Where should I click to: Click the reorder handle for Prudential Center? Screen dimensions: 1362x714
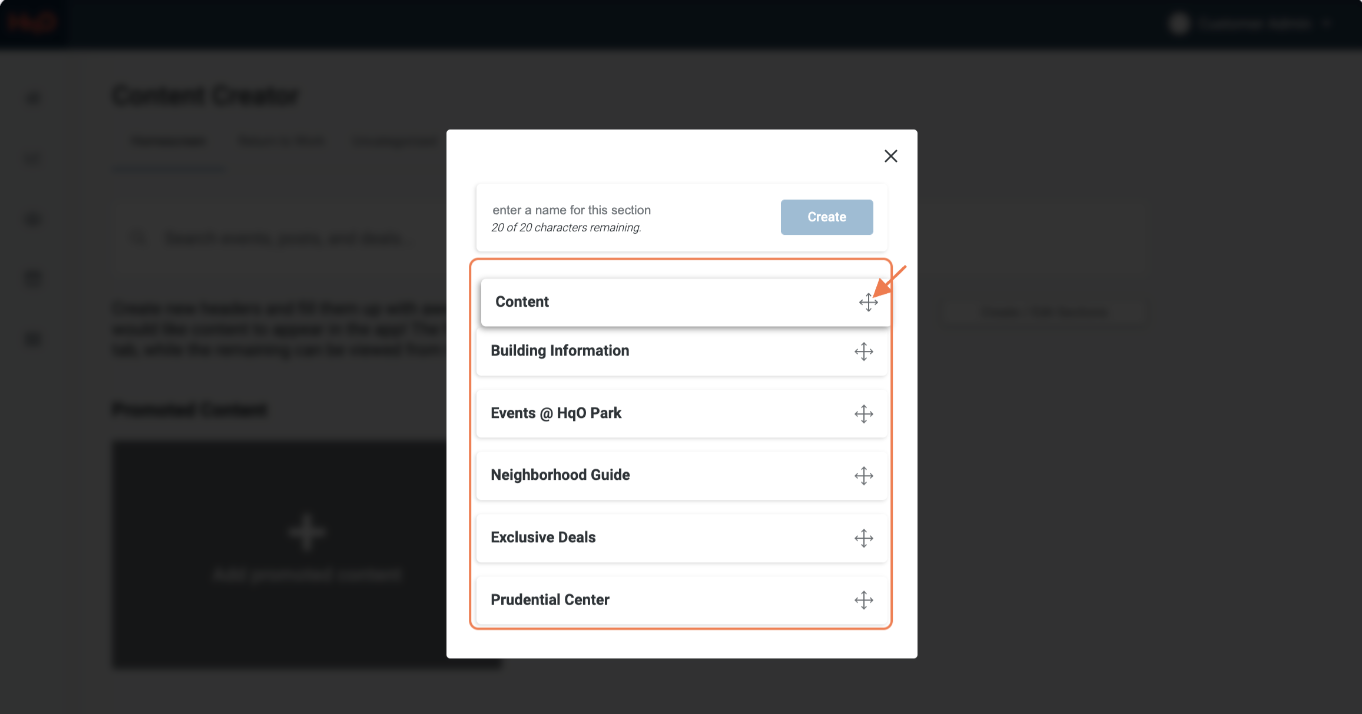tap(864, 600)
